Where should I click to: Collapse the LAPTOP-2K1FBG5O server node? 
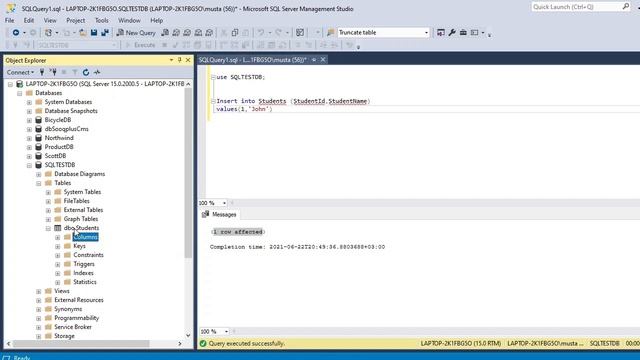point(10,84)
